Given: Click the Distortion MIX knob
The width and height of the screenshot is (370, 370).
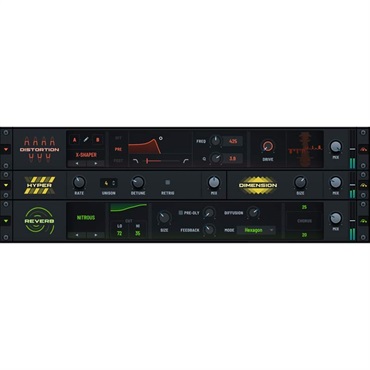Looking at the screenshot, I should (x=336, y=146).
